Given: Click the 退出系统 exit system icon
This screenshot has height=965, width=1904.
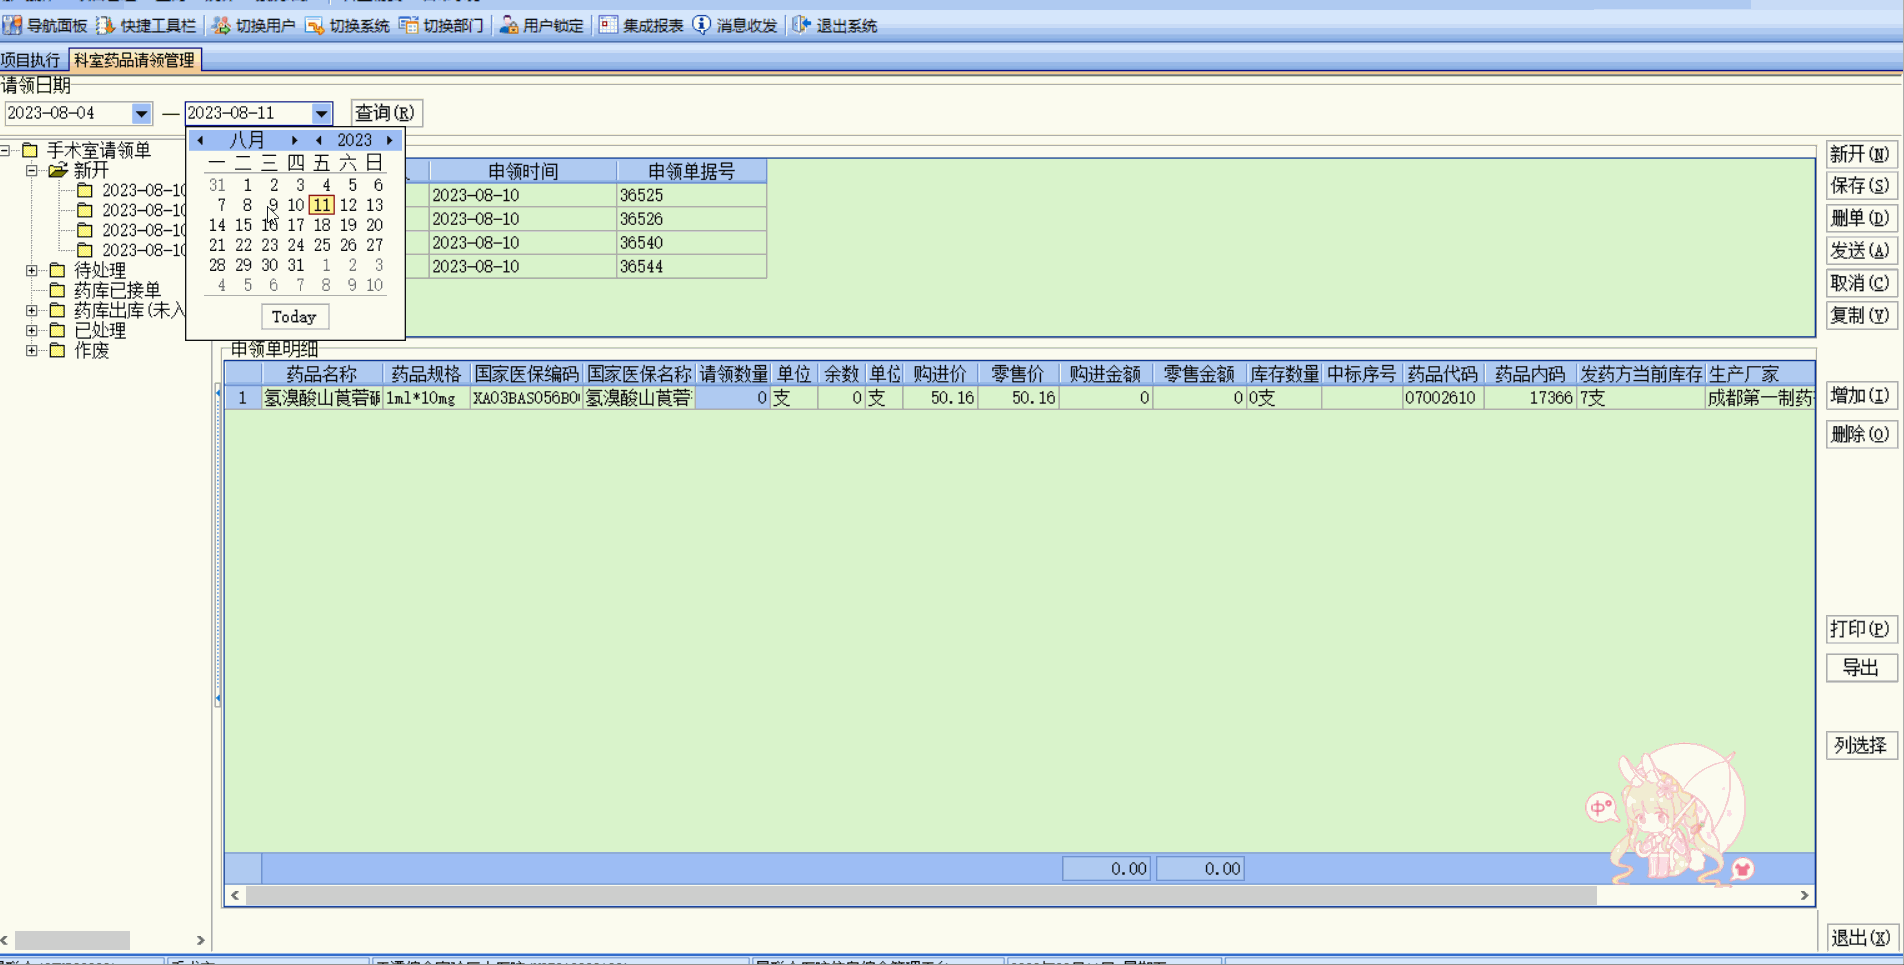Looking at the screenshot, I should pyautogui.click(x=801, y=25).
